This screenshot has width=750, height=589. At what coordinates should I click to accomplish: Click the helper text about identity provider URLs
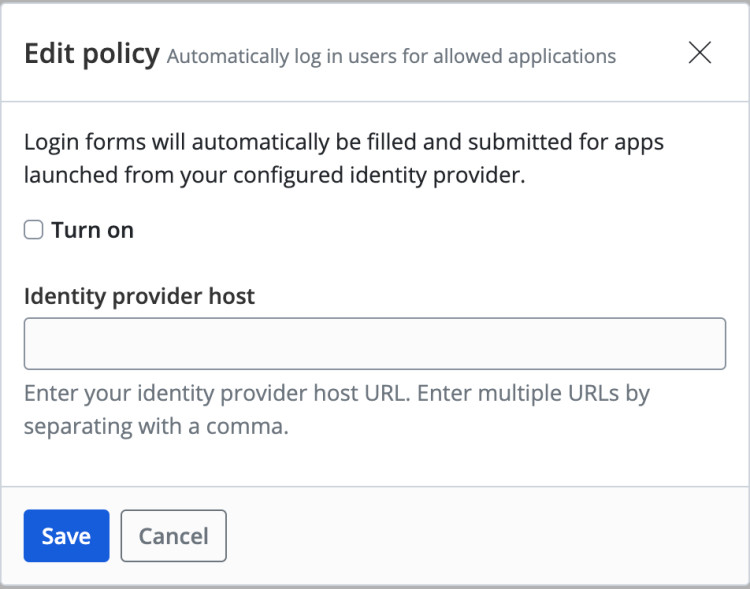click(x=336, y=409)
